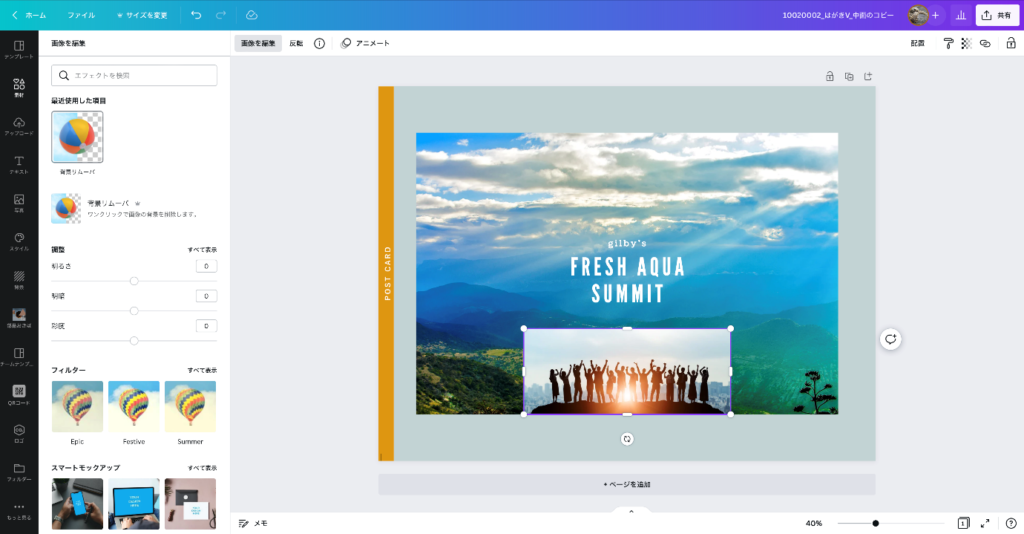Viewport: 1024px width, 534px height.
Task: Click the redo arrow icon
Action: 221,15
